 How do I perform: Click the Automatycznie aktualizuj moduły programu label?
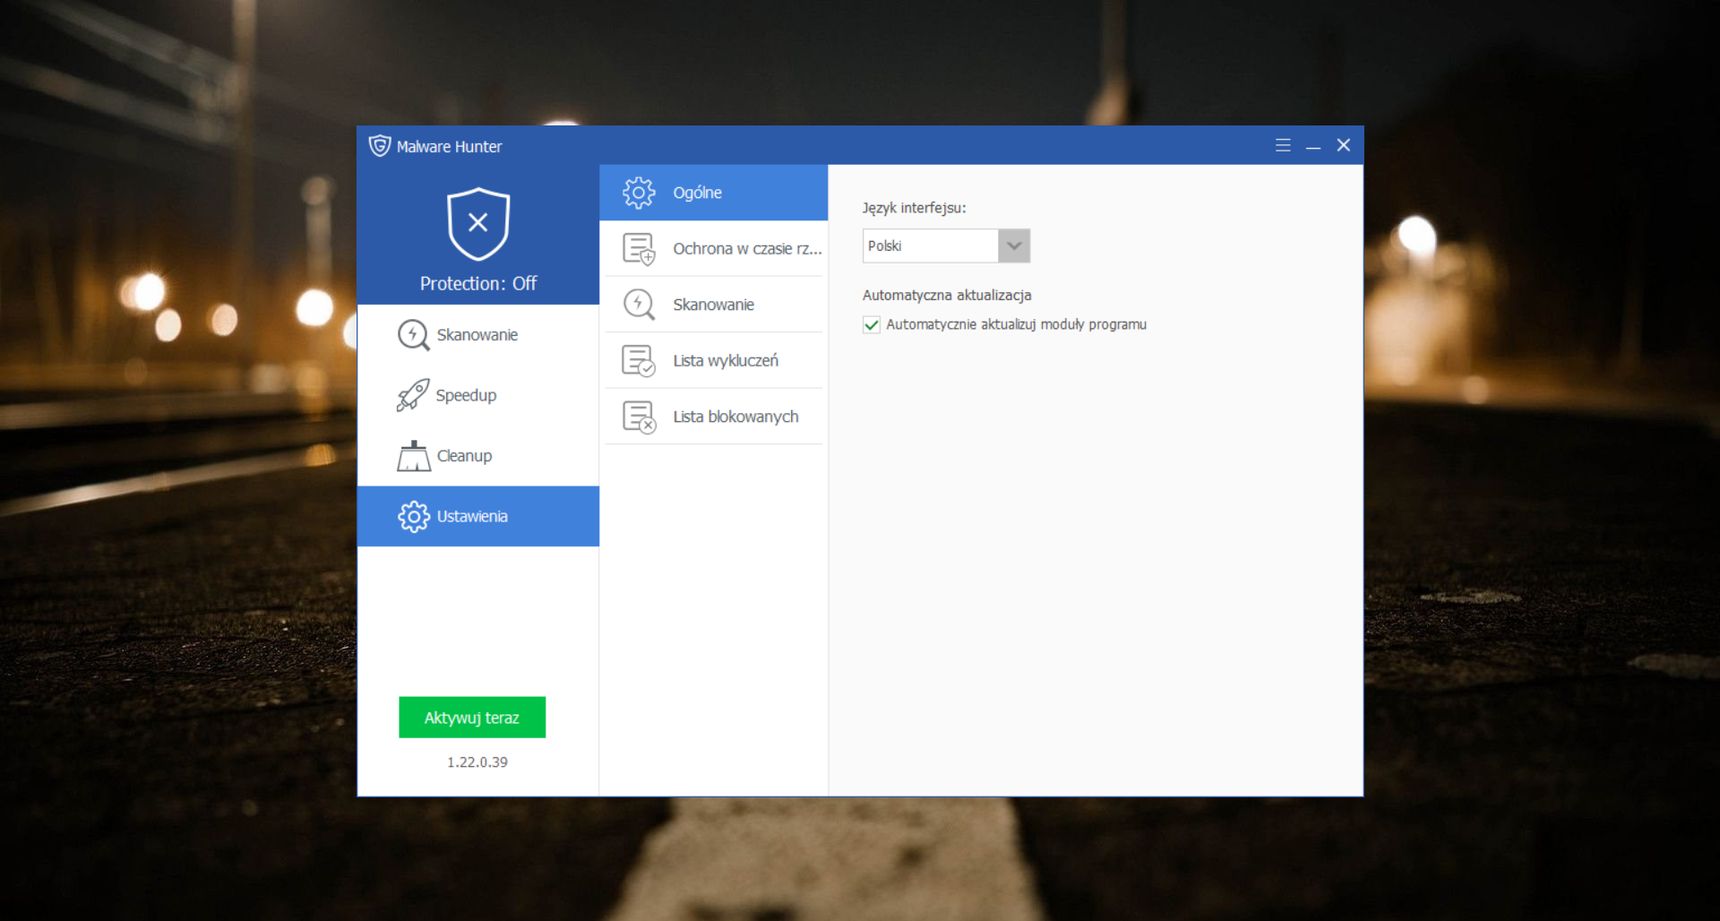1016,325
